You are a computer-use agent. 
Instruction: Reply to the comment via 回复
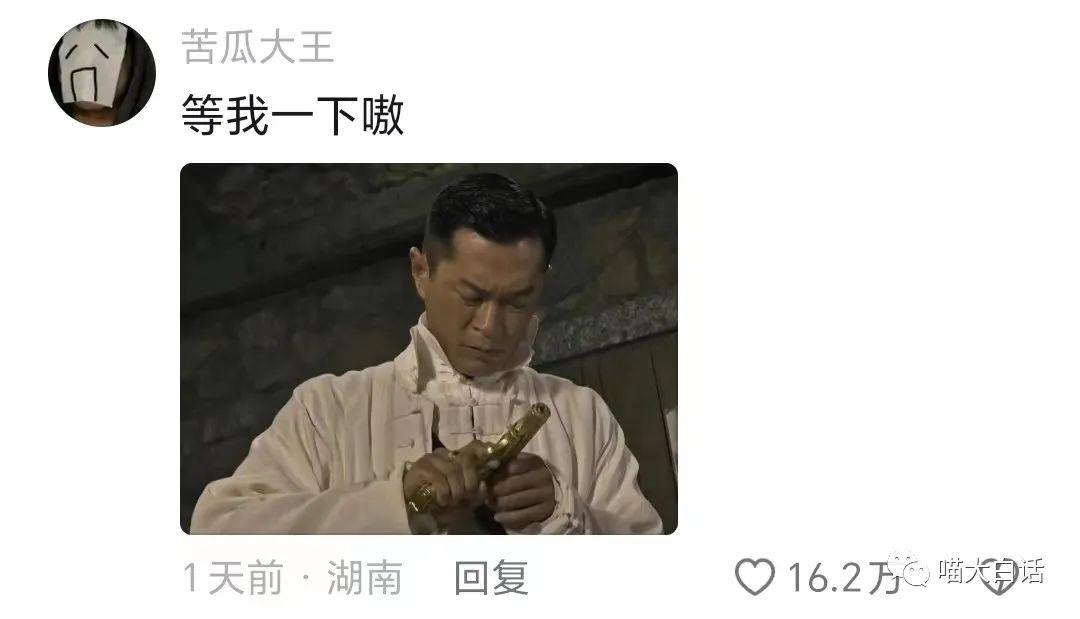[491, 577]
